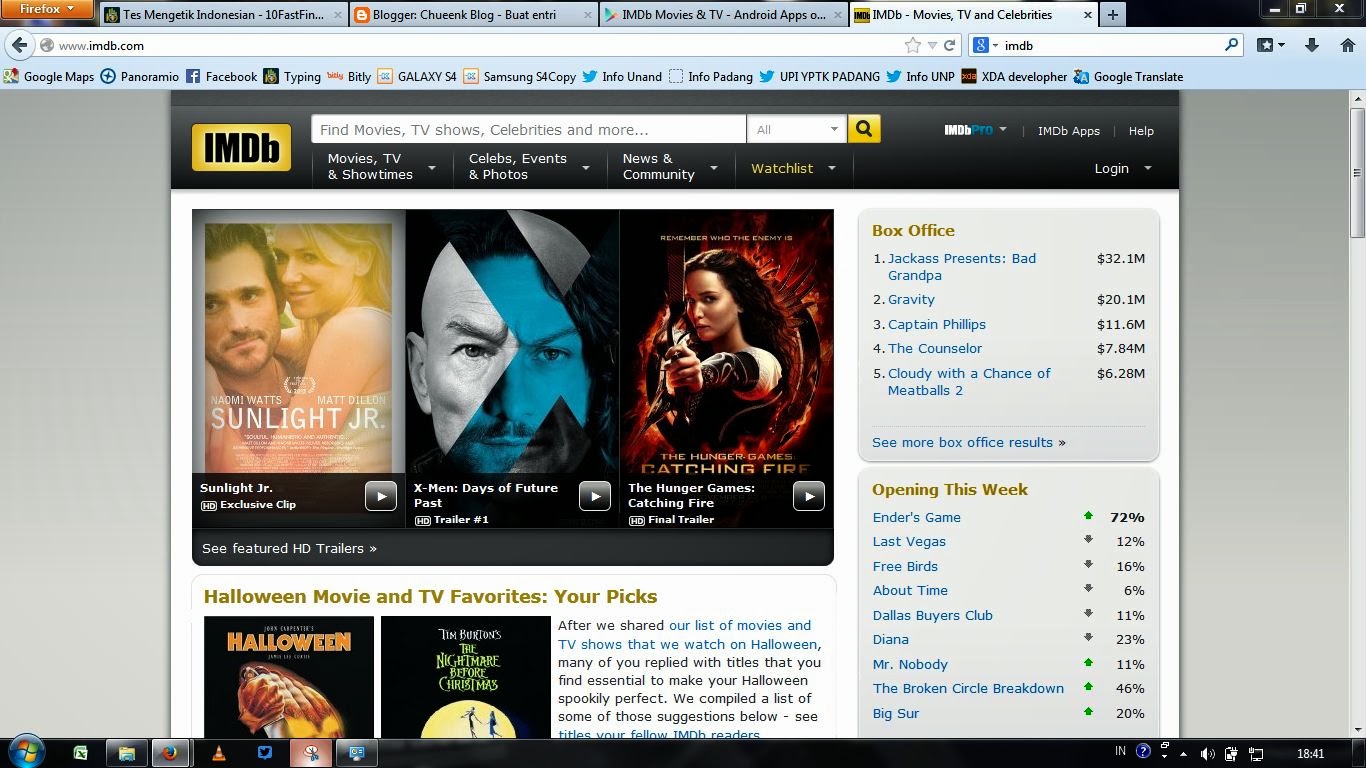Open the Facebook bookmark
This screenshot has width=1366, height=768.
pyautogui.click(x=221, y=76)
